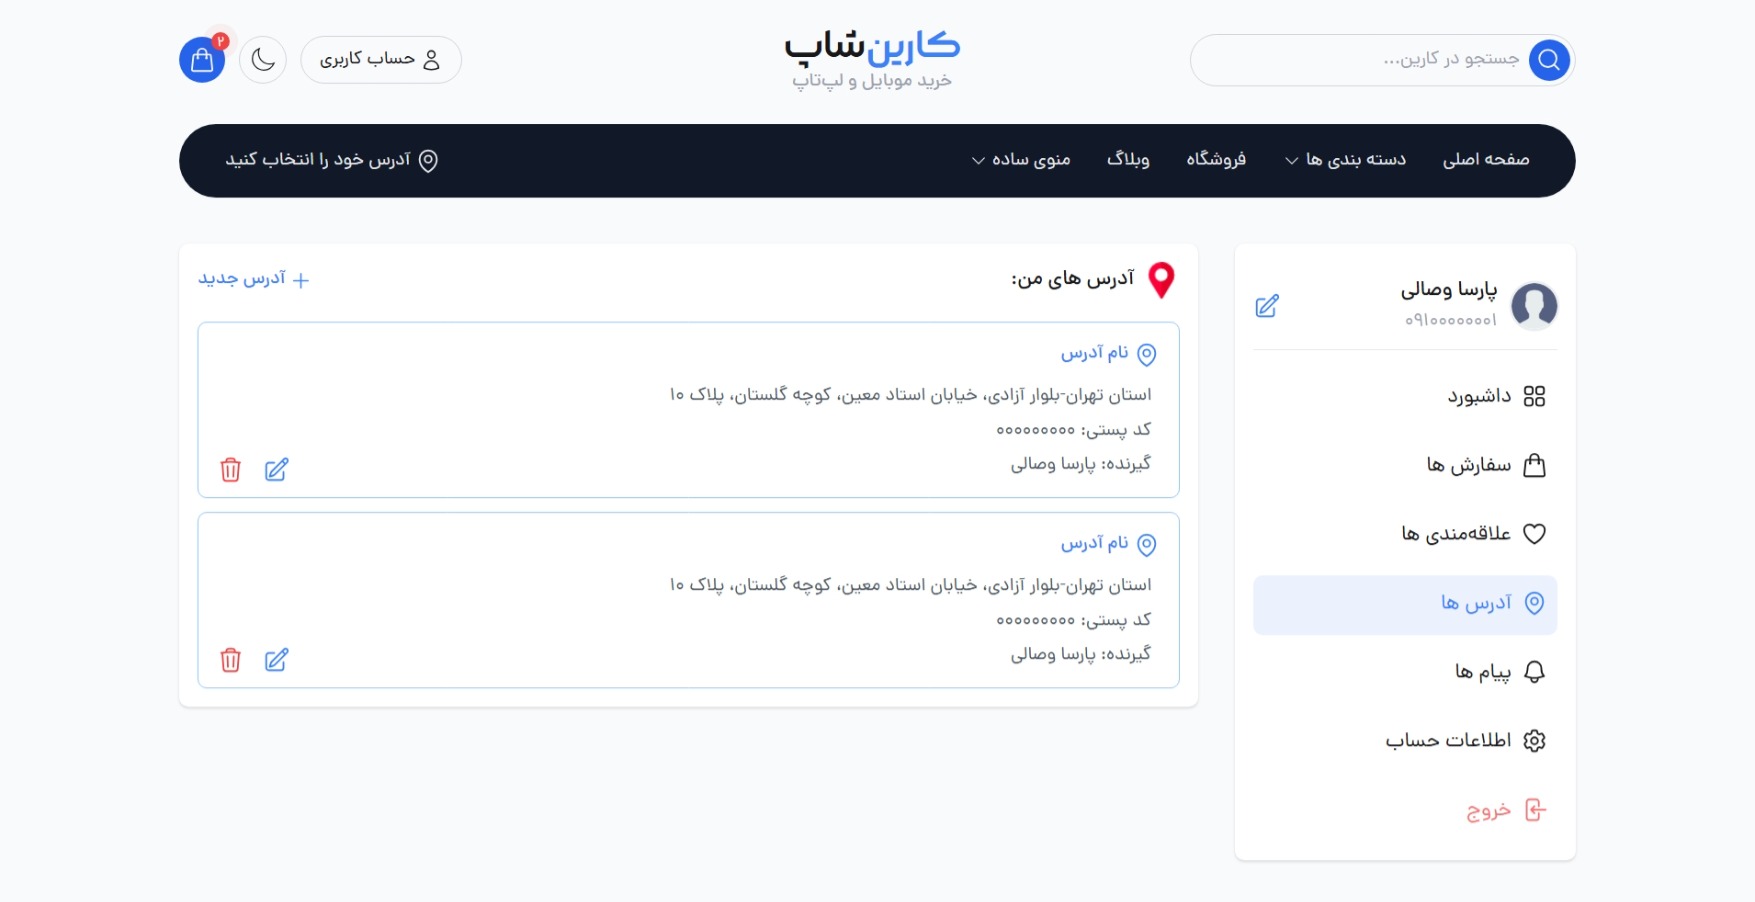This screenshot has height=902, width=1755.
Task: Click گیرنده line in the first address card
Action: [x=1081, y=464]
